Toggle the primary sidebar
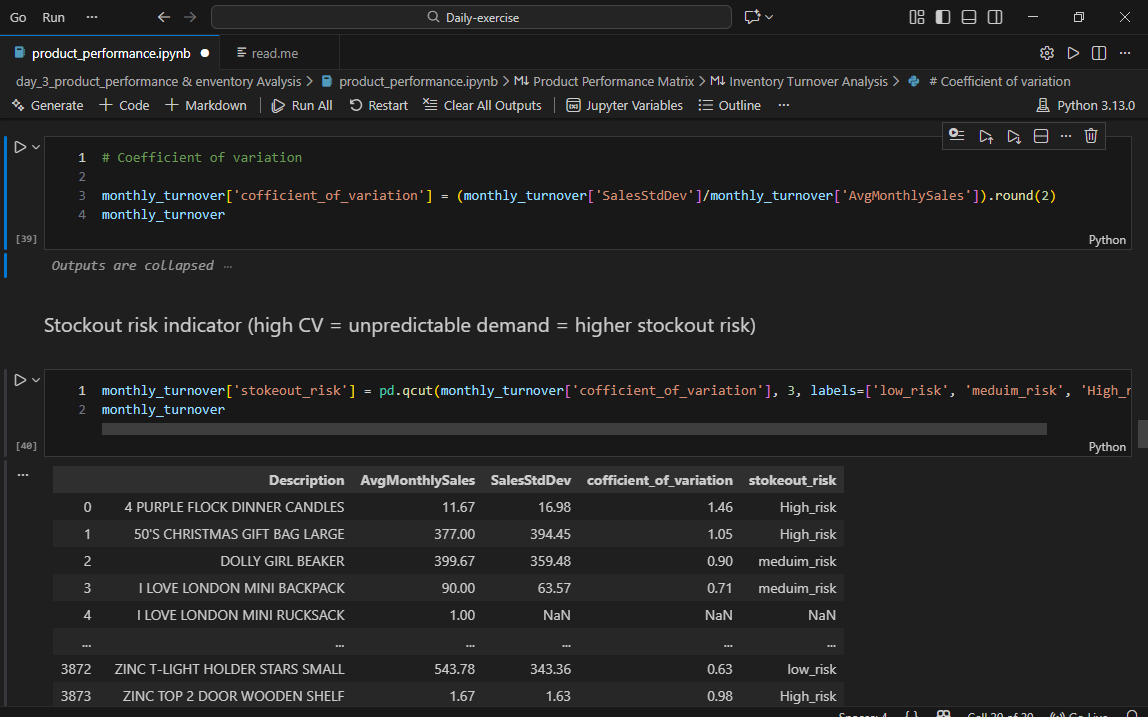 (941, 17)
